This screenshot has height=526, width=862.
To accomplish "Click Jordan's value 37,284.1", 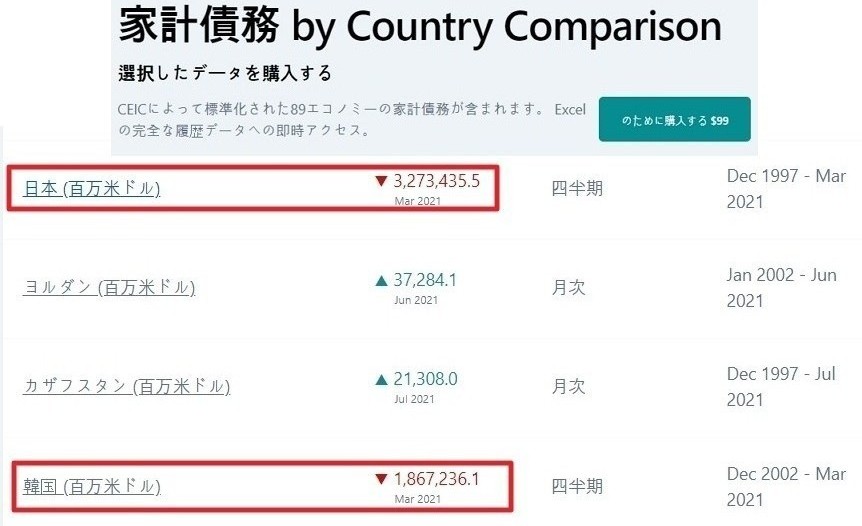I will 425,281.
